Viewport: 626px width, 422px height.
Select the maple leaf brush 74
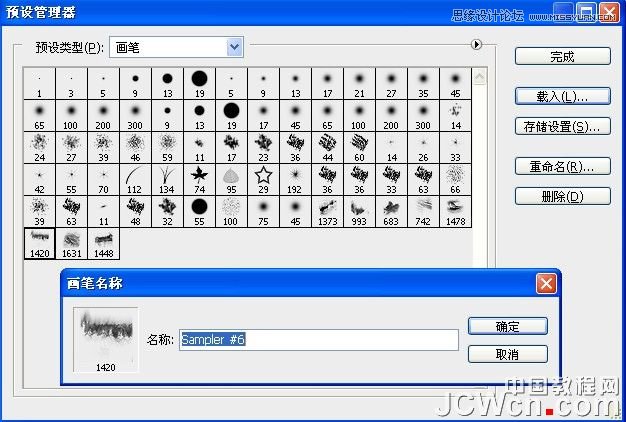click(199, 178)
